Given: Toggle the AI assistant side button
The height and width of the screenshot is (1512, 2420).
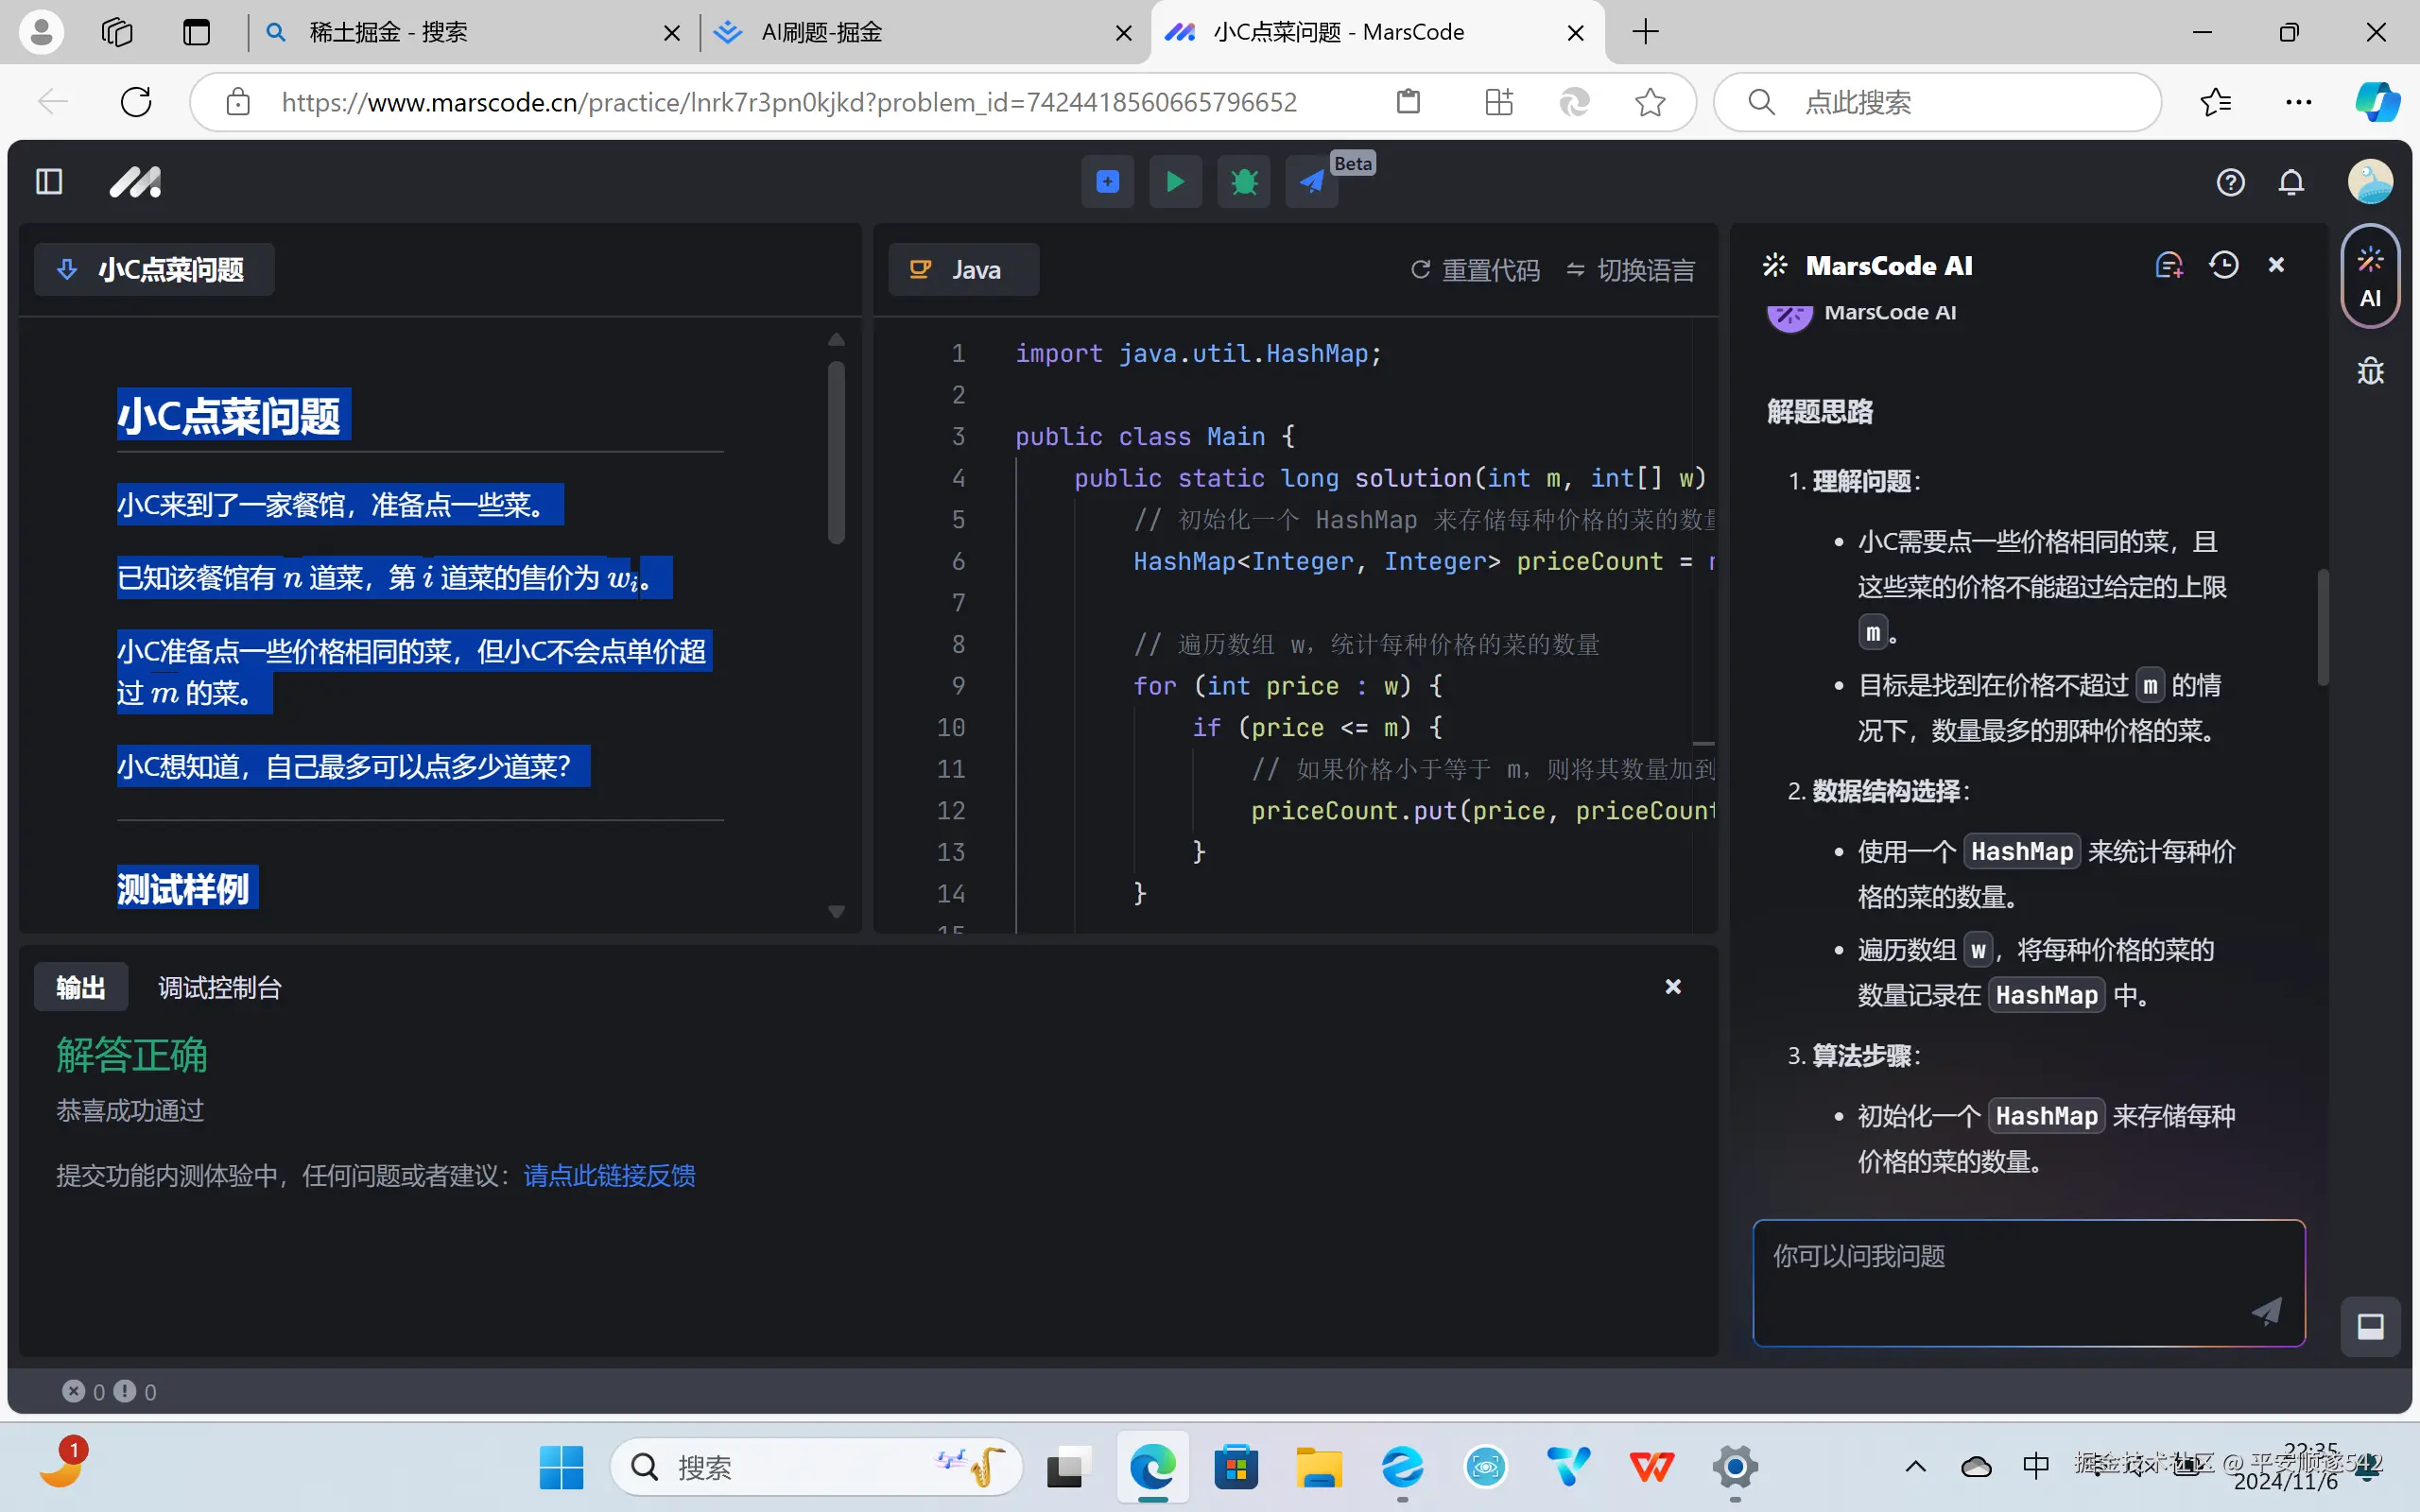Looking at the screenshot, I should (x=2370, y=277).
